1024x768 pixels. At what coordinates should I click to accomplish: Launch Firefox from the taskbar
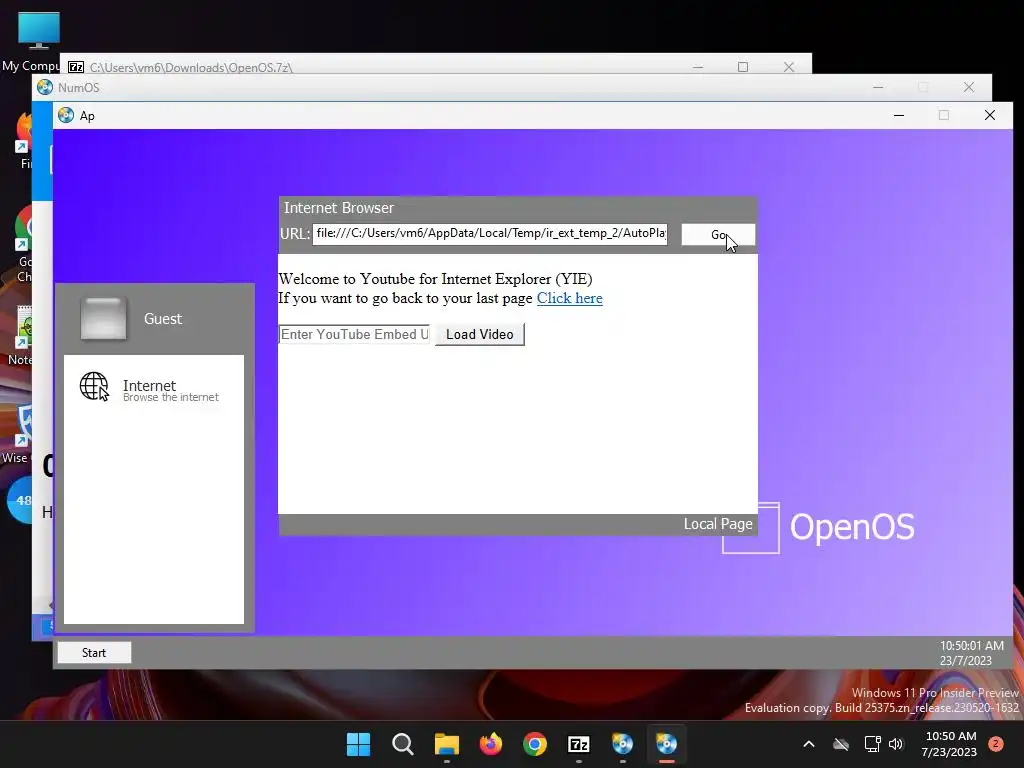[490, 744]
